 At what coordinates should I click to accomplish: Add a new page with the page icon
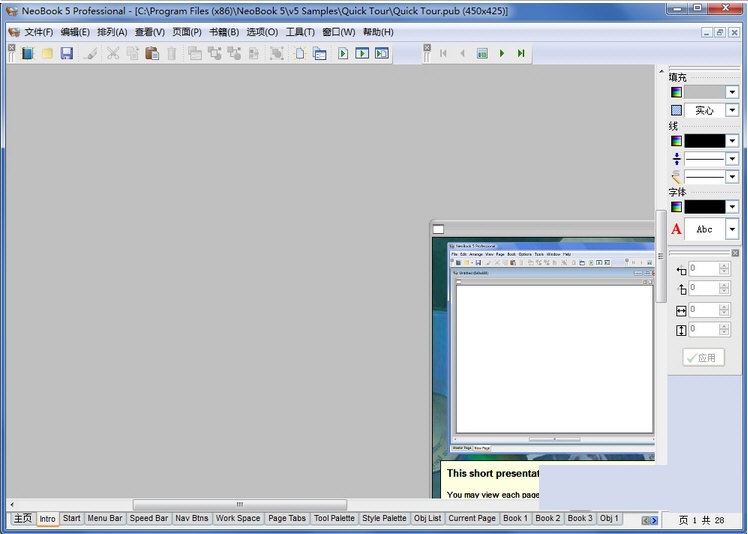(300, 53)
